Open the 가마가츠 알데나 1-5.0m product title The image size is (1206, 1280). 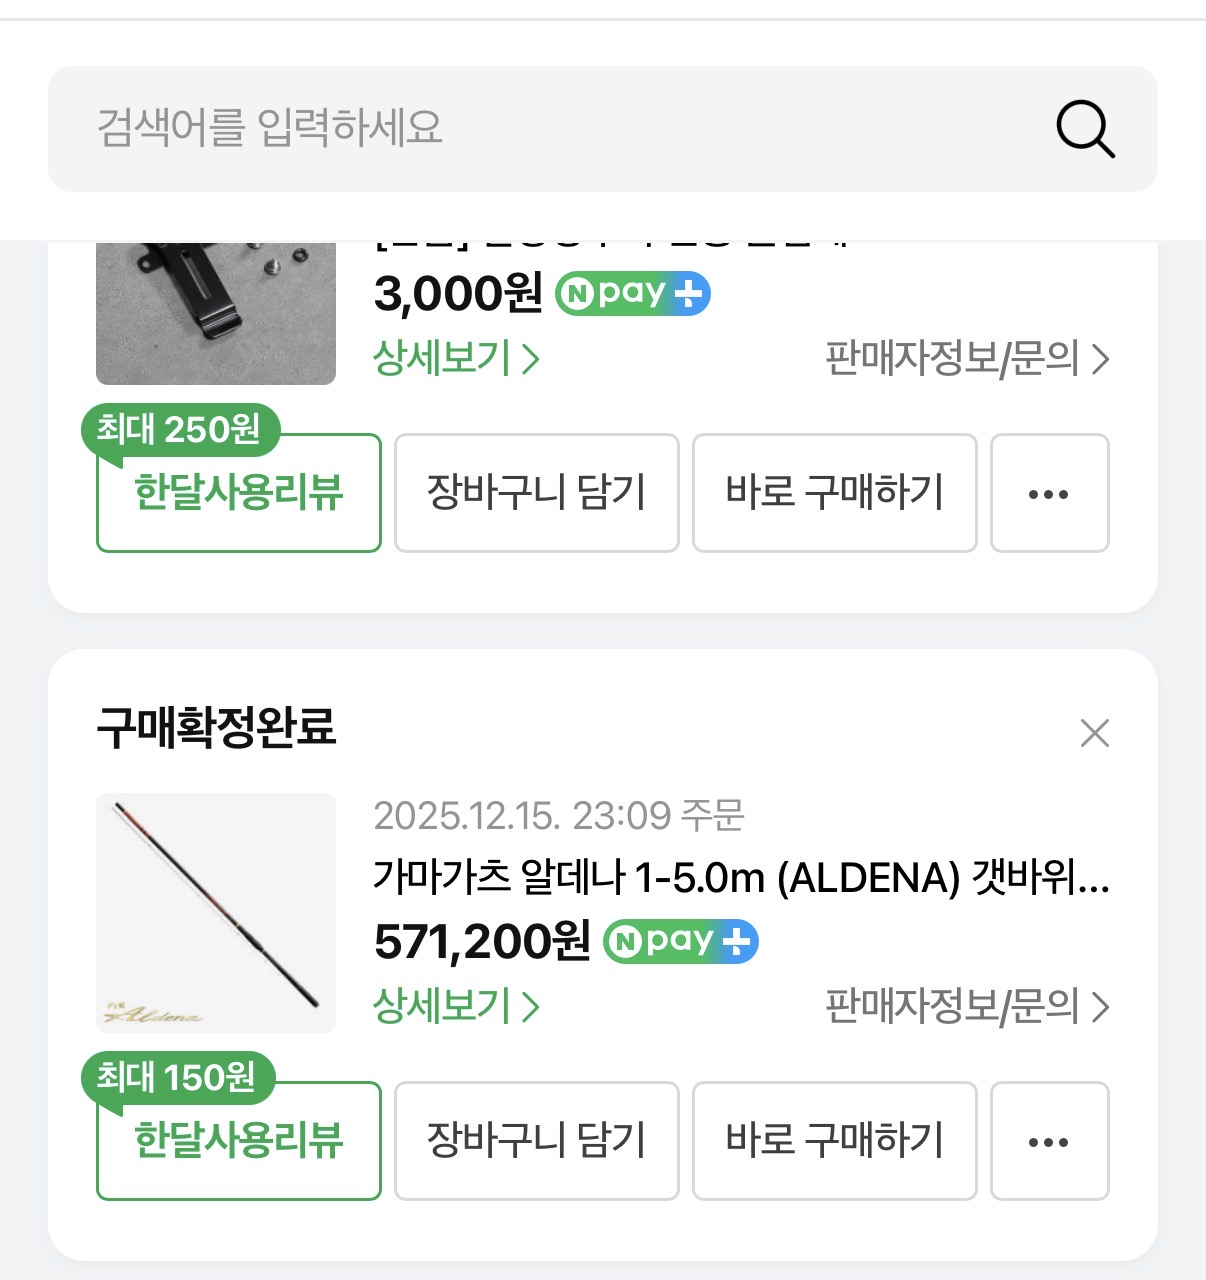click(x=740, y=878)
